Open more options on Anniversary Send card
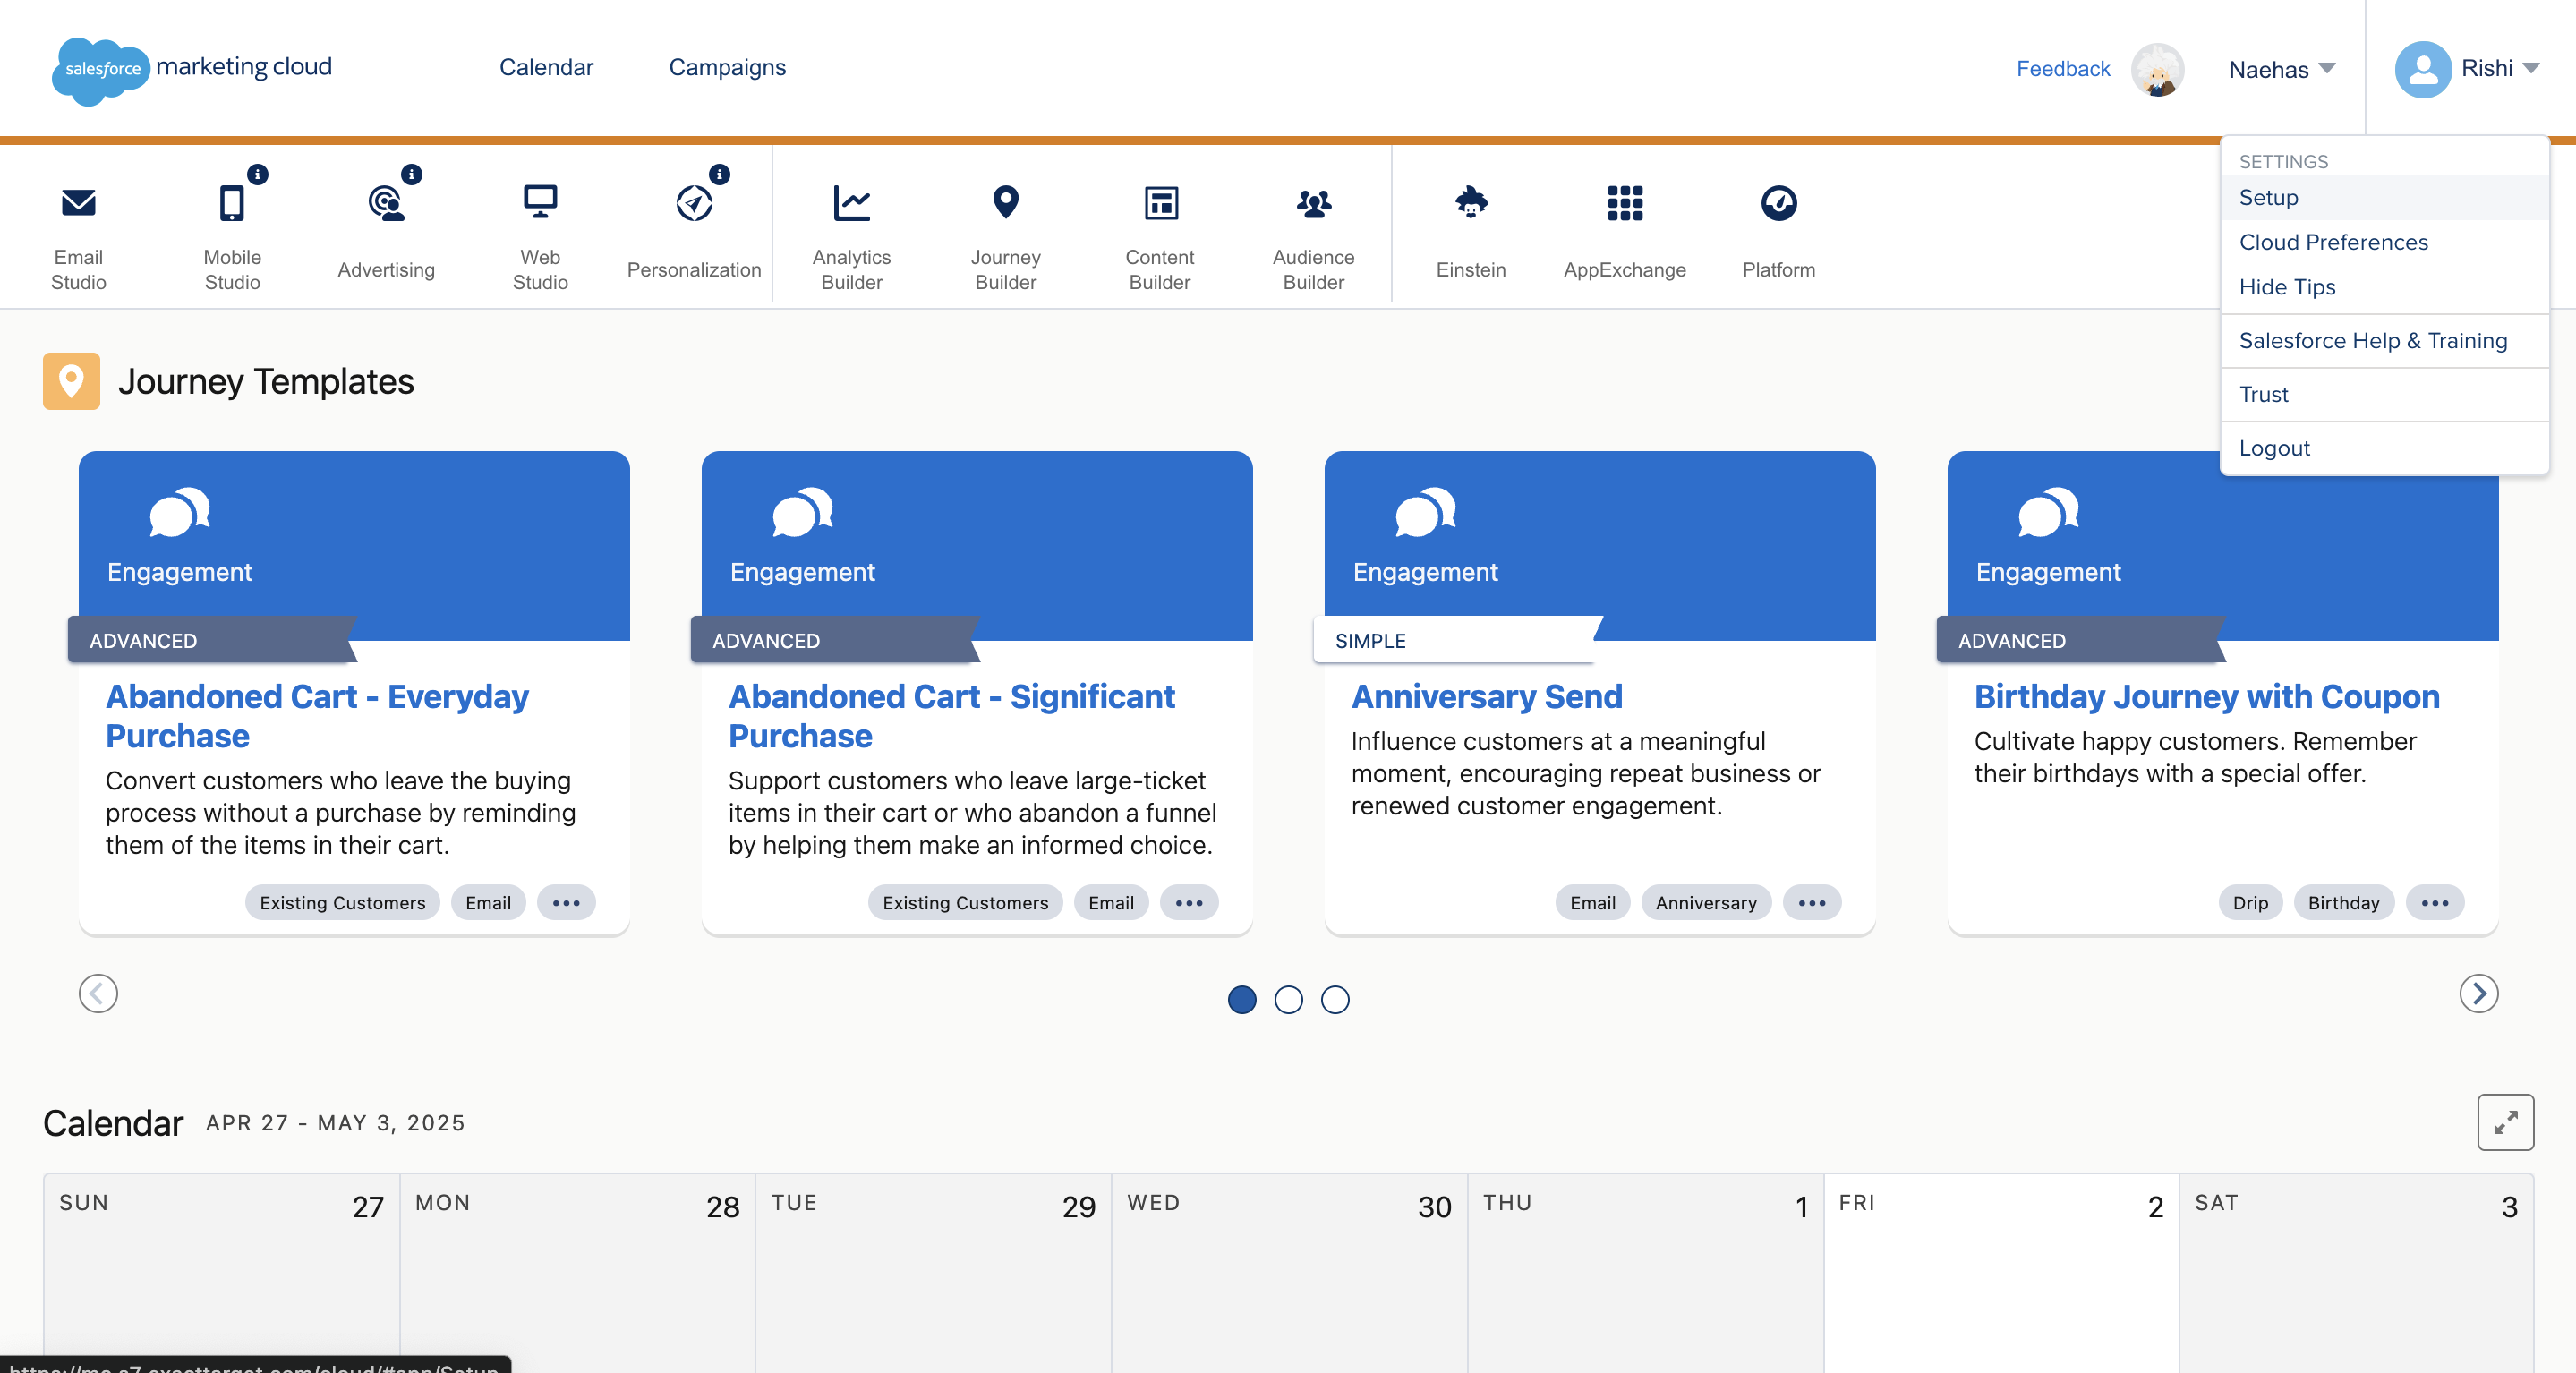The image size is (2576, 1373). point(1812,903)
